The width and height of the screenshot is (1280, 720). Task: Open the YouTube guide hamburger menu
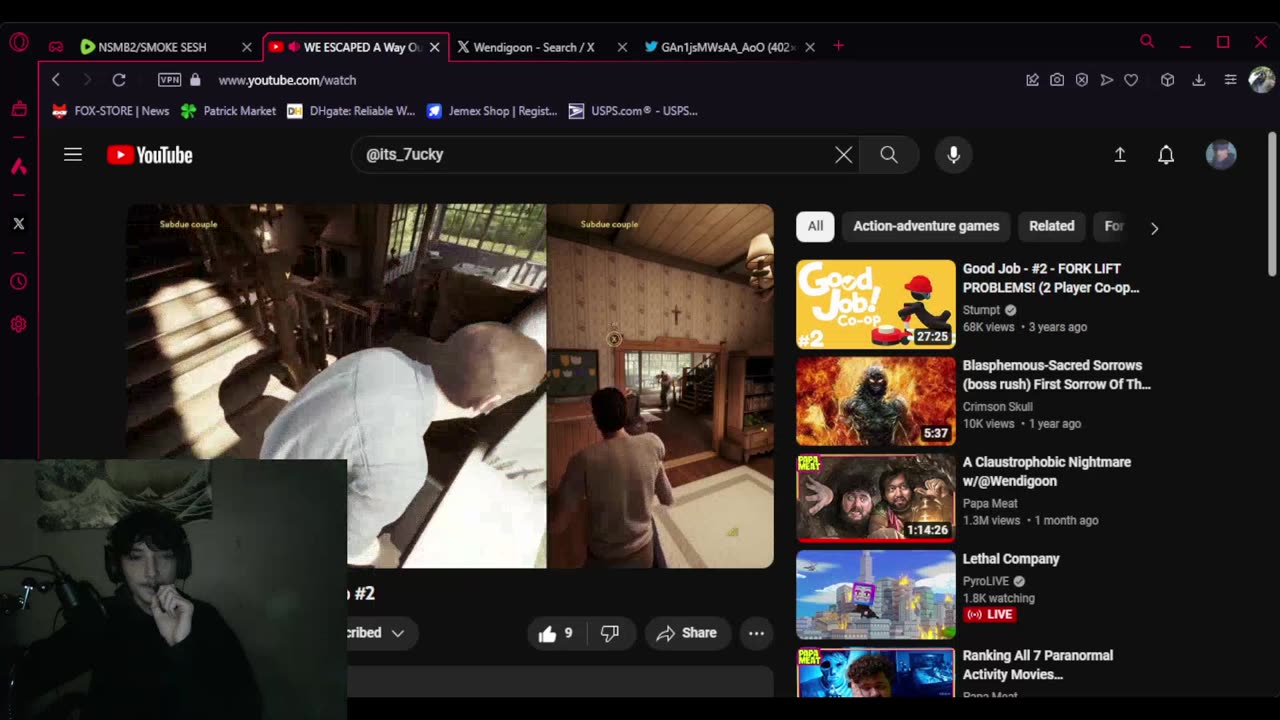point(73,155)
